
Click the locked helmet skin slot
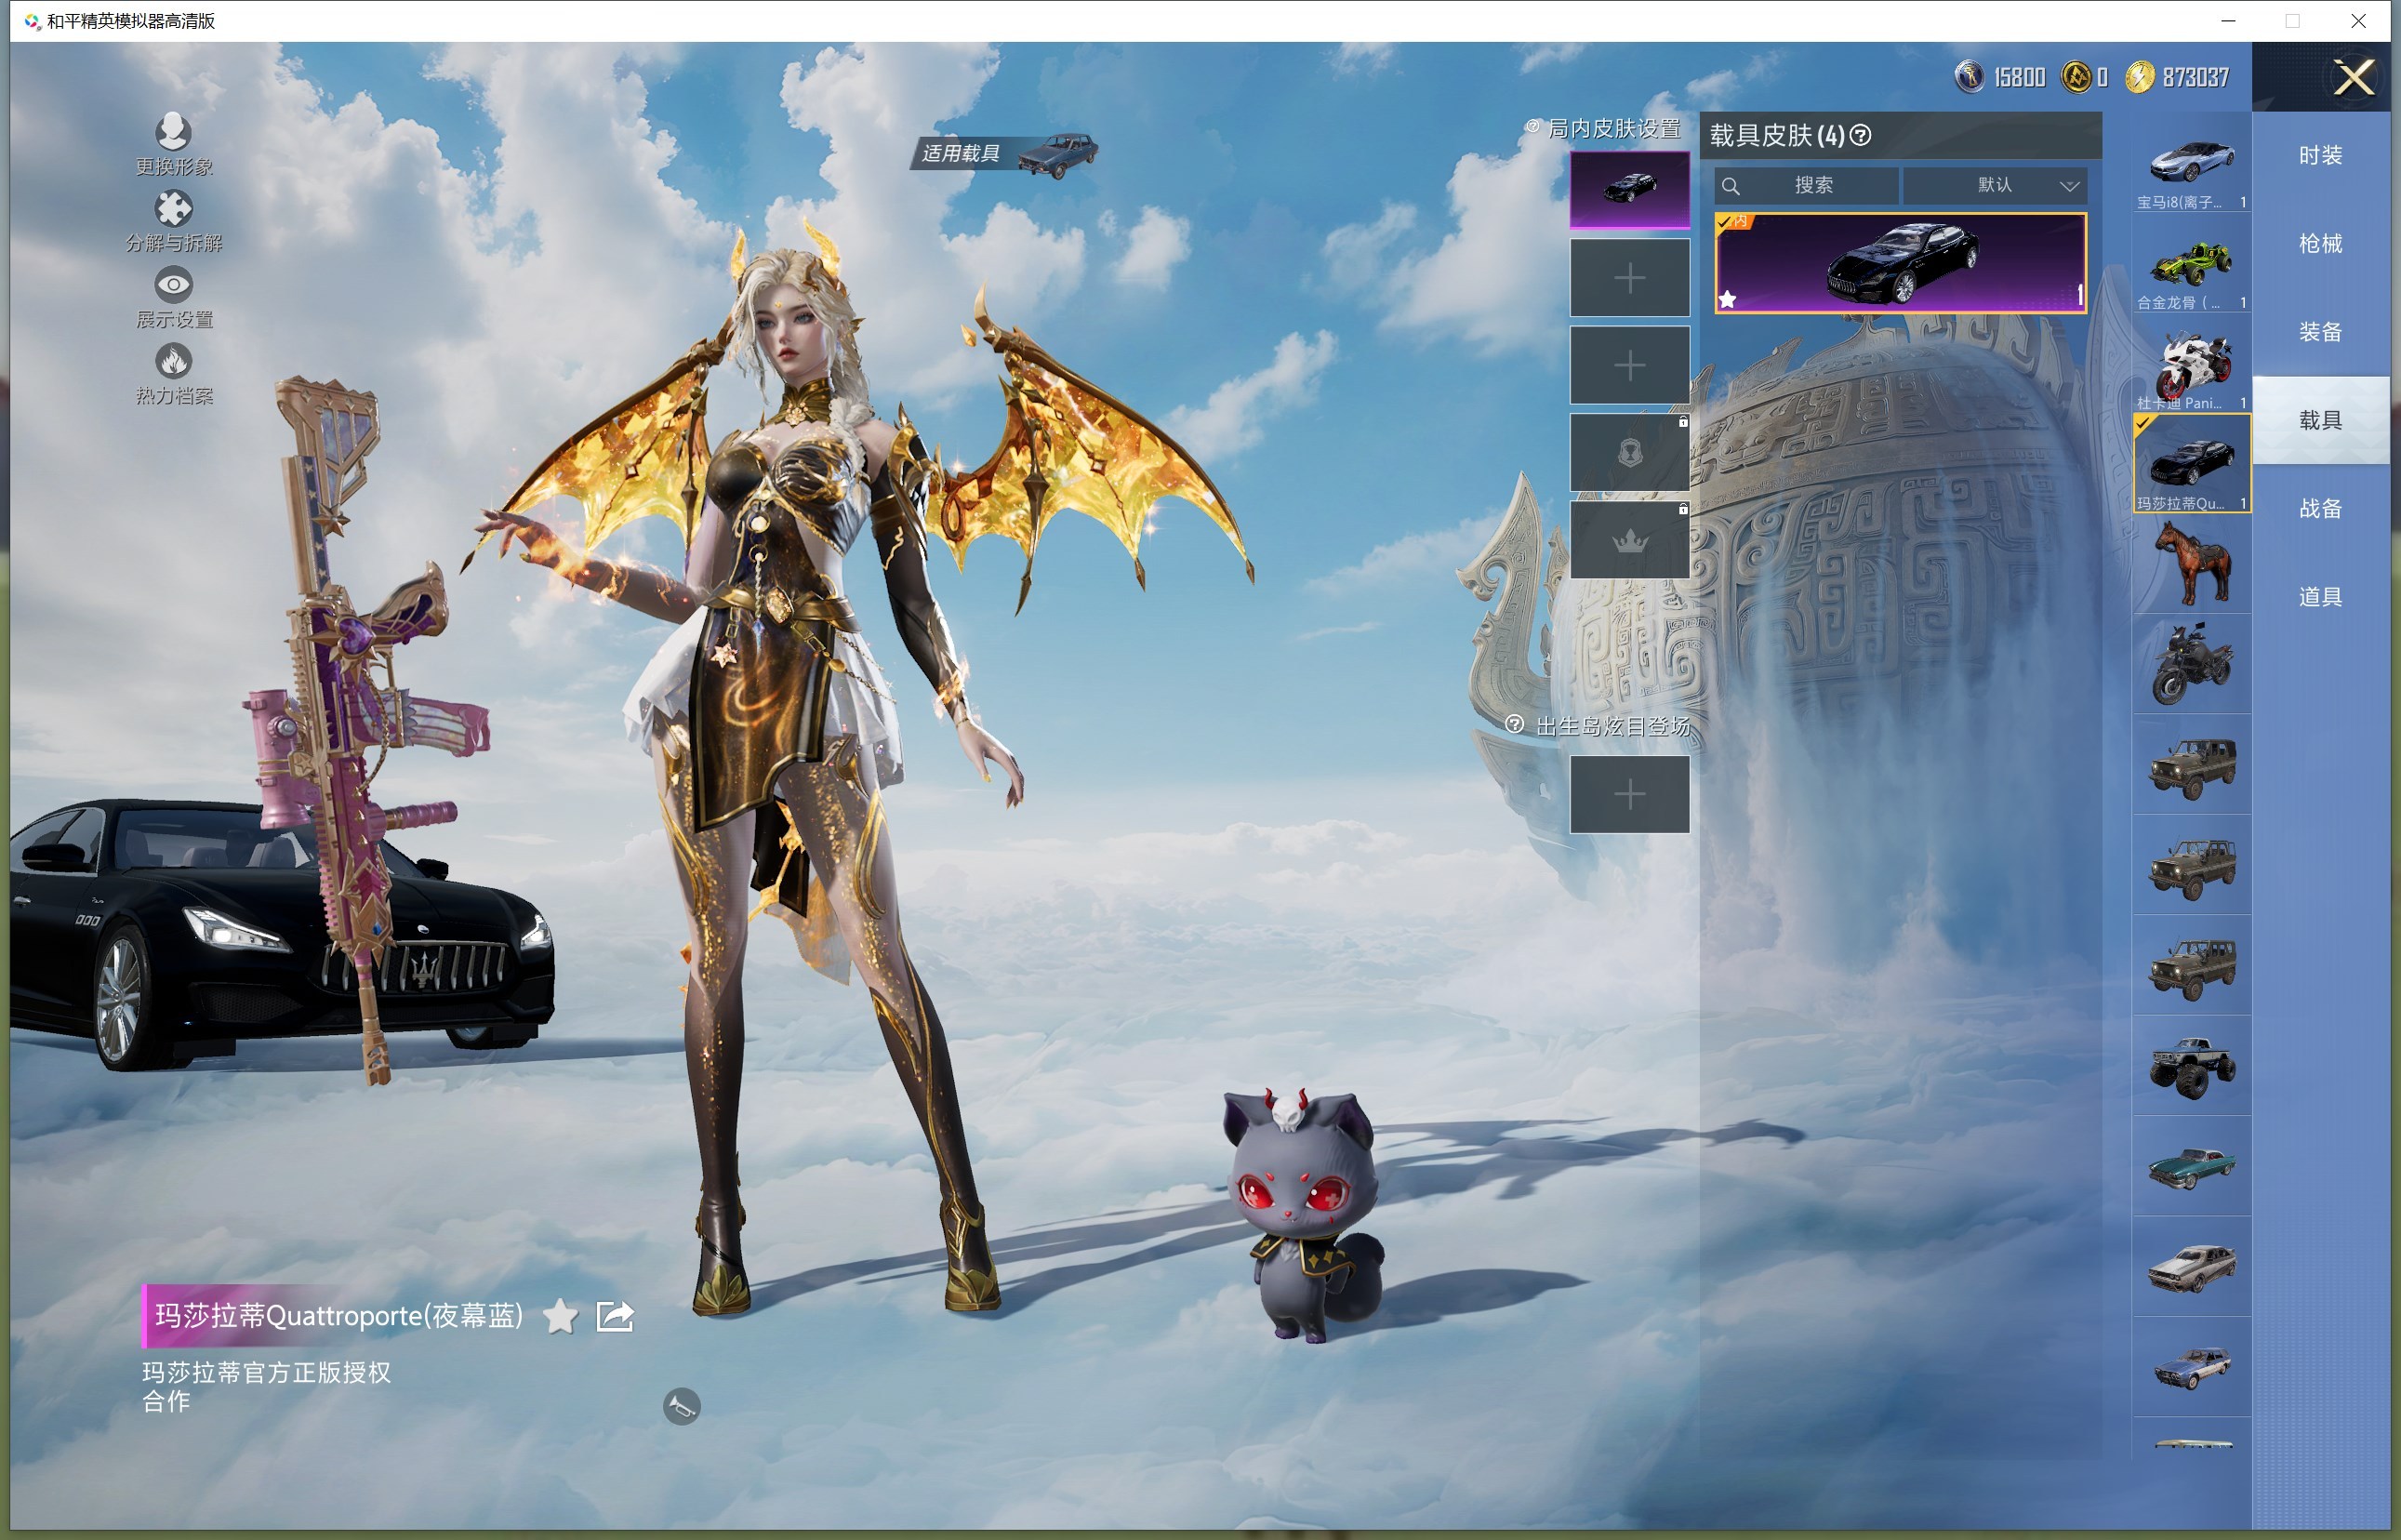(x=1630, y=453)
